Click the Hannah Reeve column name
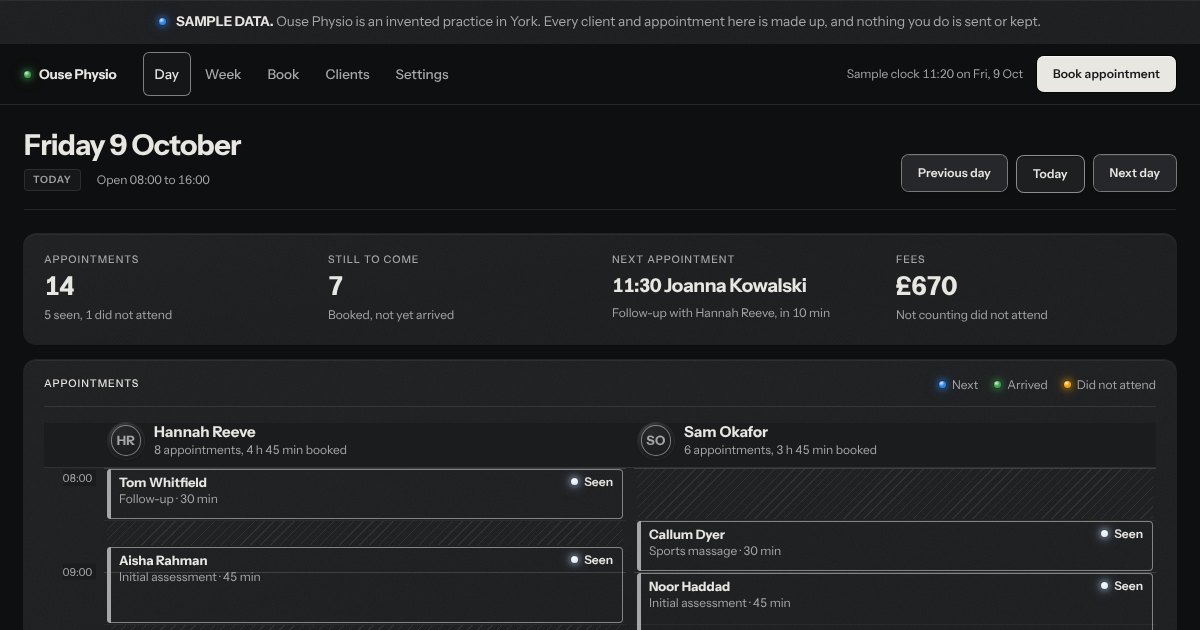Image resolution: width=1200 pixels, height=630 pixels. 205,432
